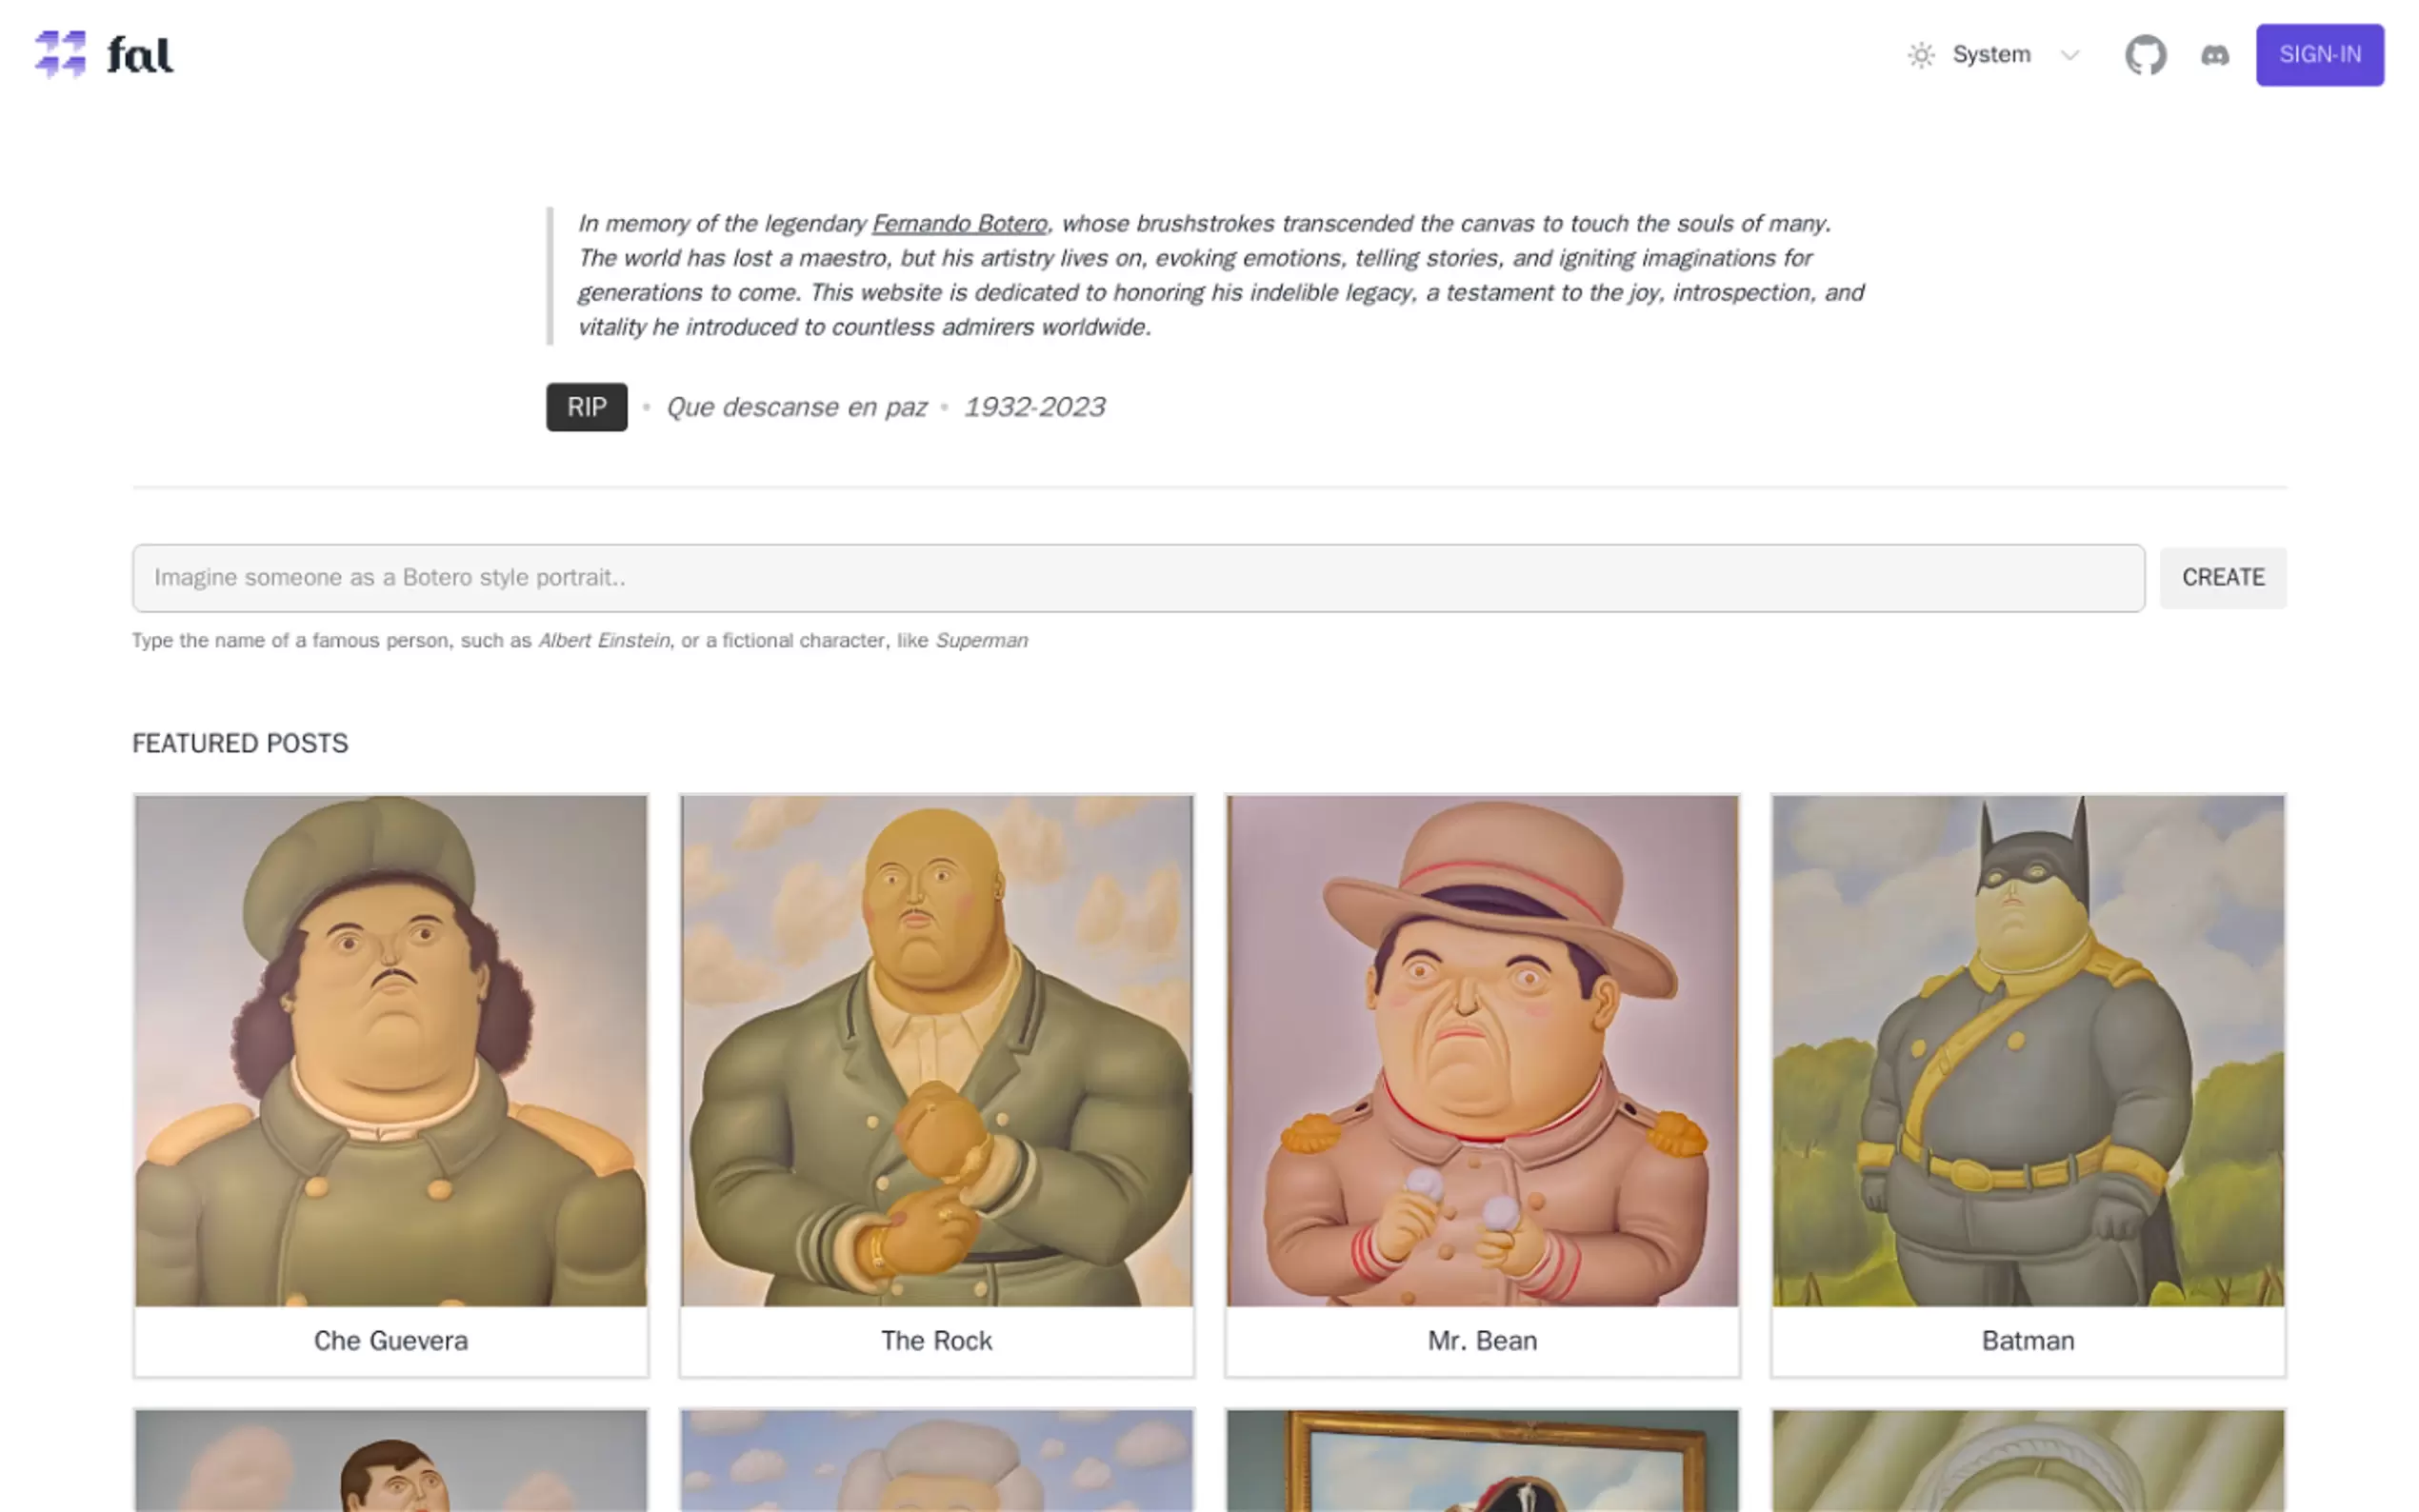Click the sun theme icon
Viewport: 2419px width, 1512px height.
coord(1920,55)
